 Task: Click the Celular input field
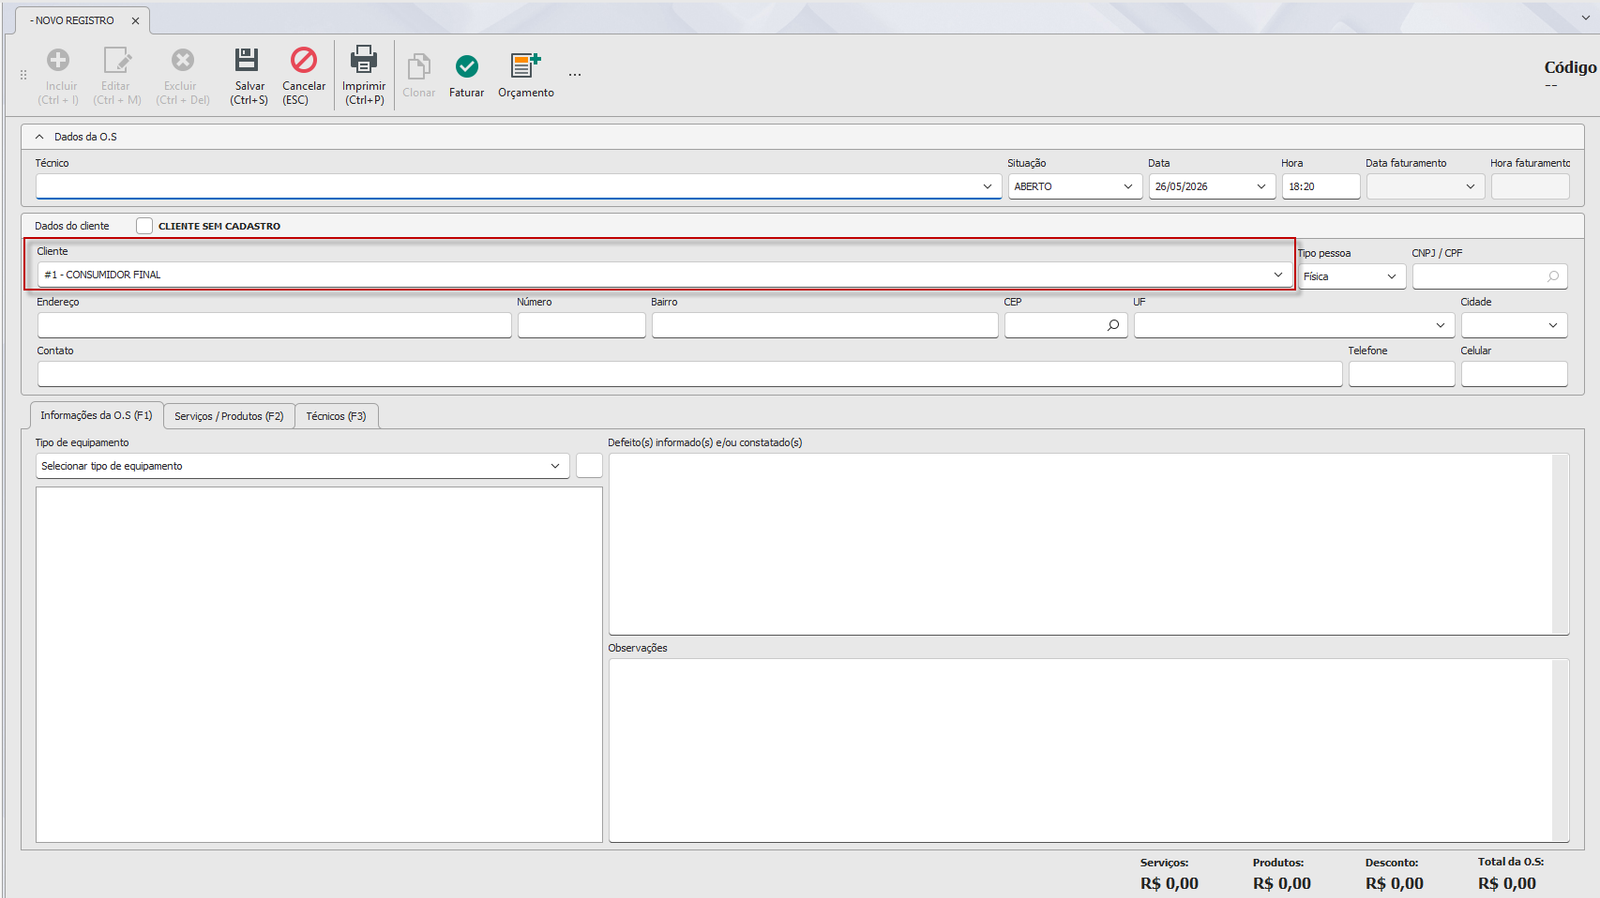(1514, 374)
